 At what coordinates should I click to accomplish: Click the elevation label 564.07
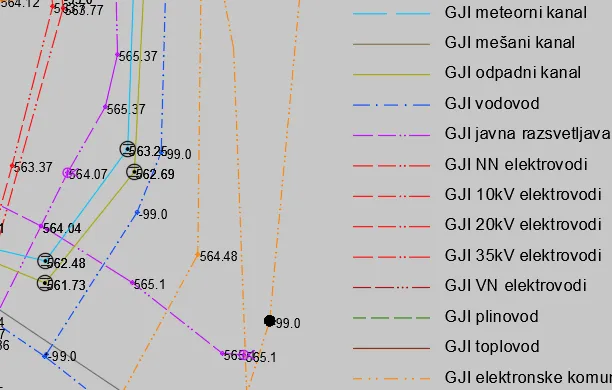point(88,175)
